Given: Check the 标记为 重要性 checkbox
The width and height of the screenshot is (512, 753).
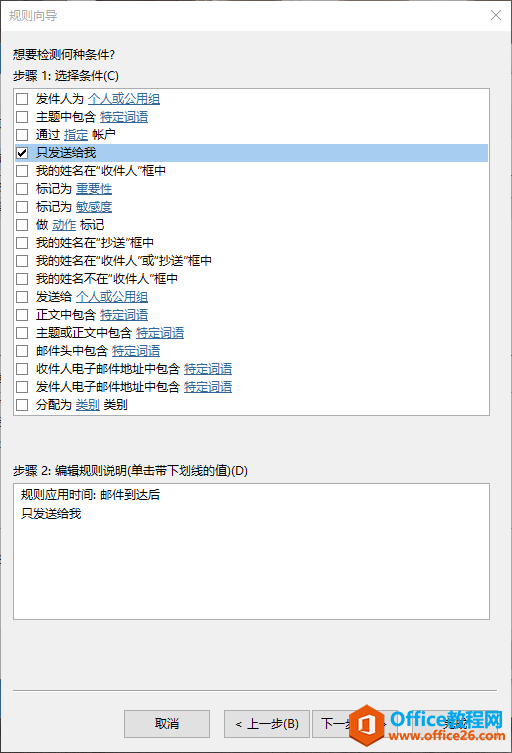Looking at the screenshot, I should (x=22, y=189).
